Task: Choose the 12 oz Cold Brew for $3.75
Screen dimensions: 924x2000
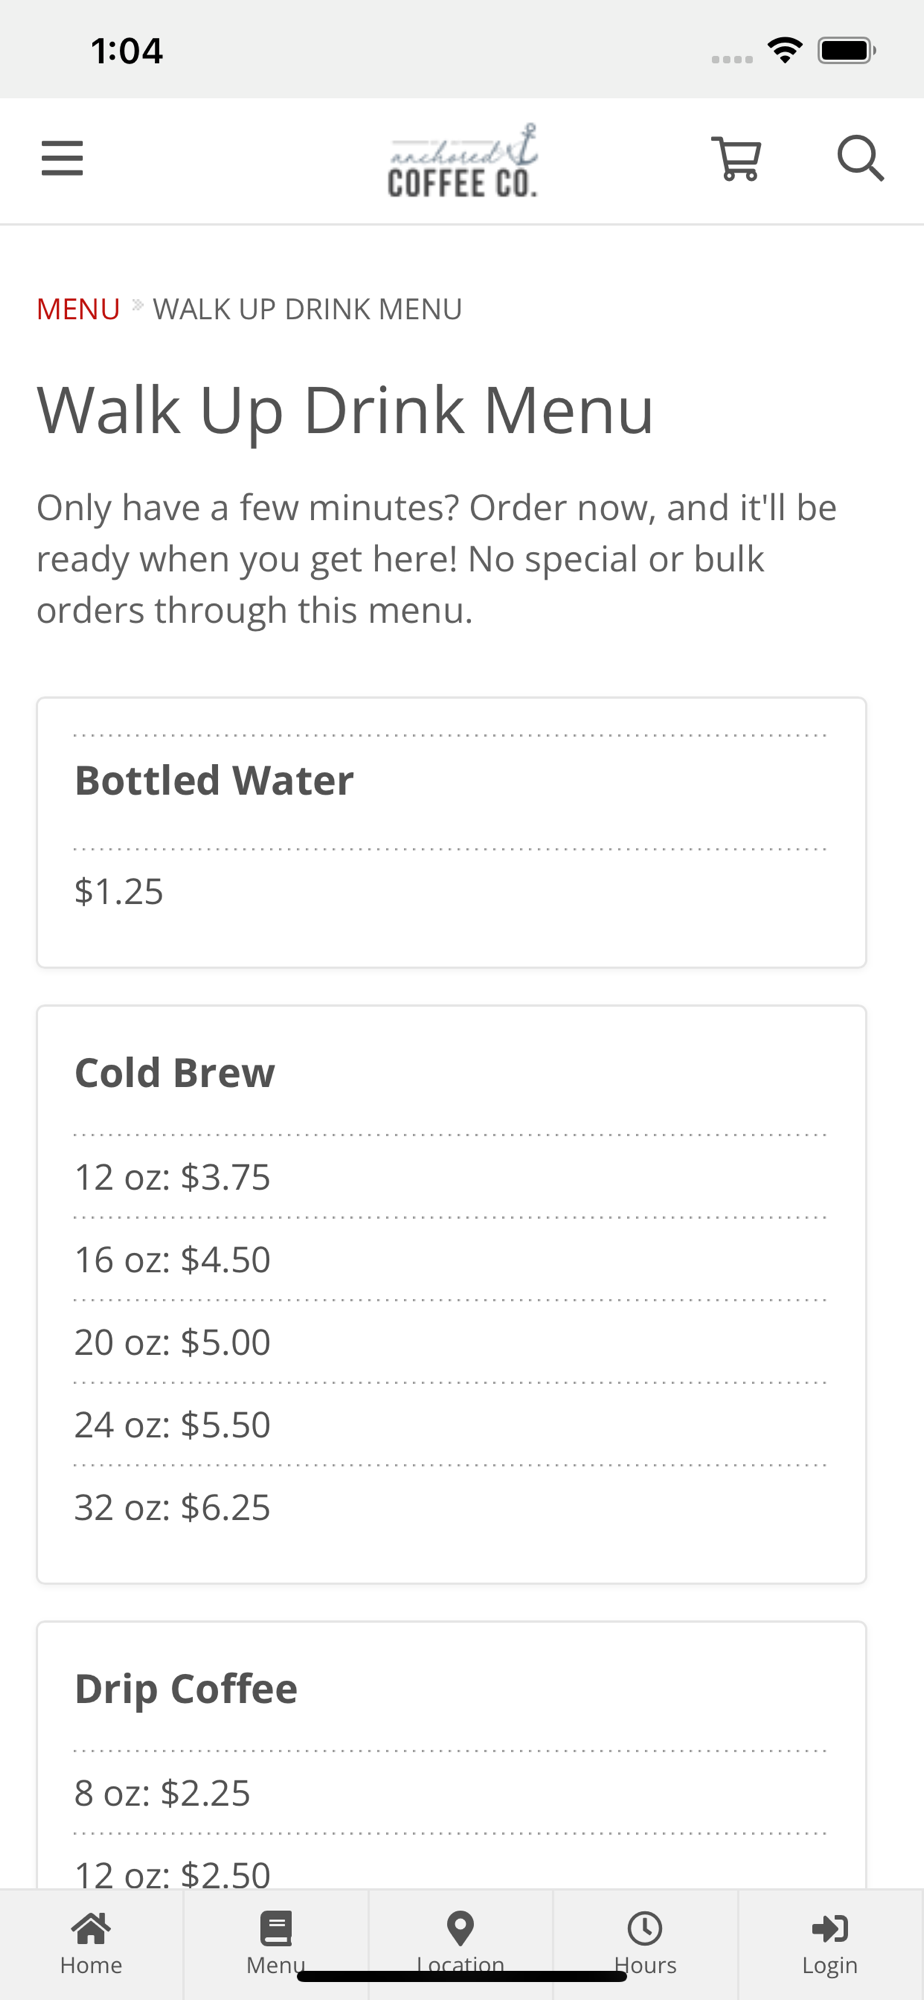Action: click(172, 1177)
